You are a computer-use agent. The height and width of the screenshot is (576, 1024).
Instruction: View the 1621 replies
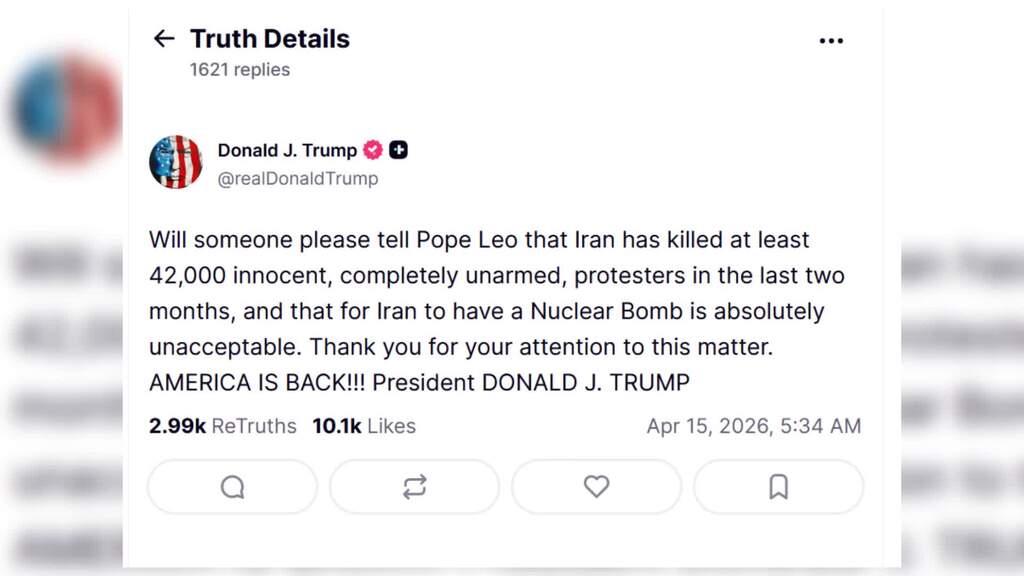pyautogui.click(x=239, y=69)
